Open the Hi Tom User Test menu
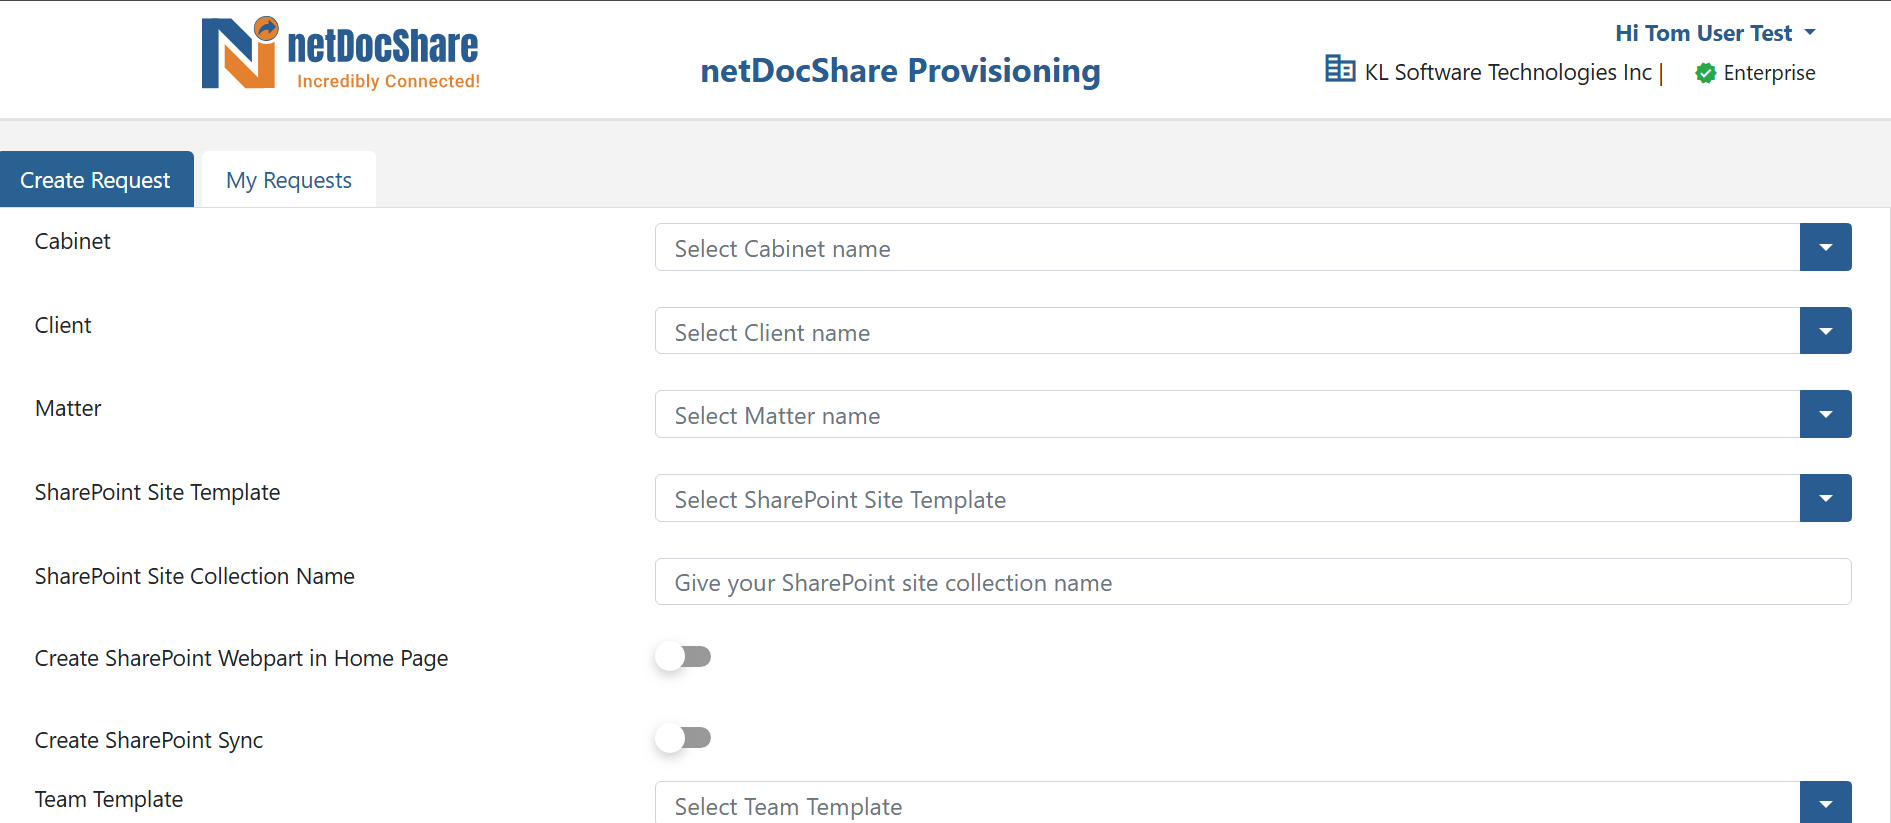 pos(1715,33)
